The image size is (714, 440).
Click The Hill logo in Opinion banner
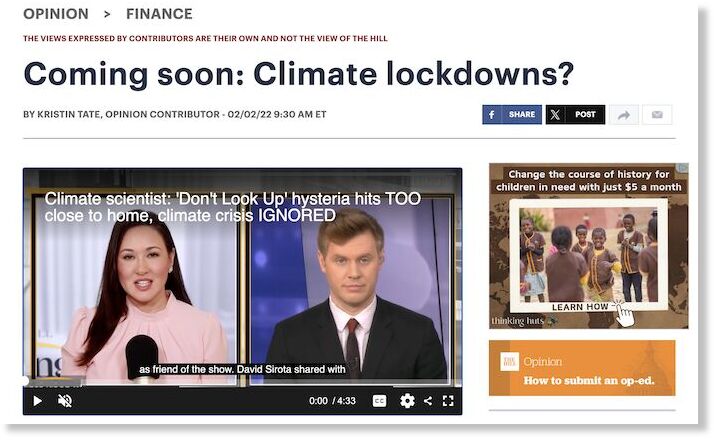click(x=509, y=362)
